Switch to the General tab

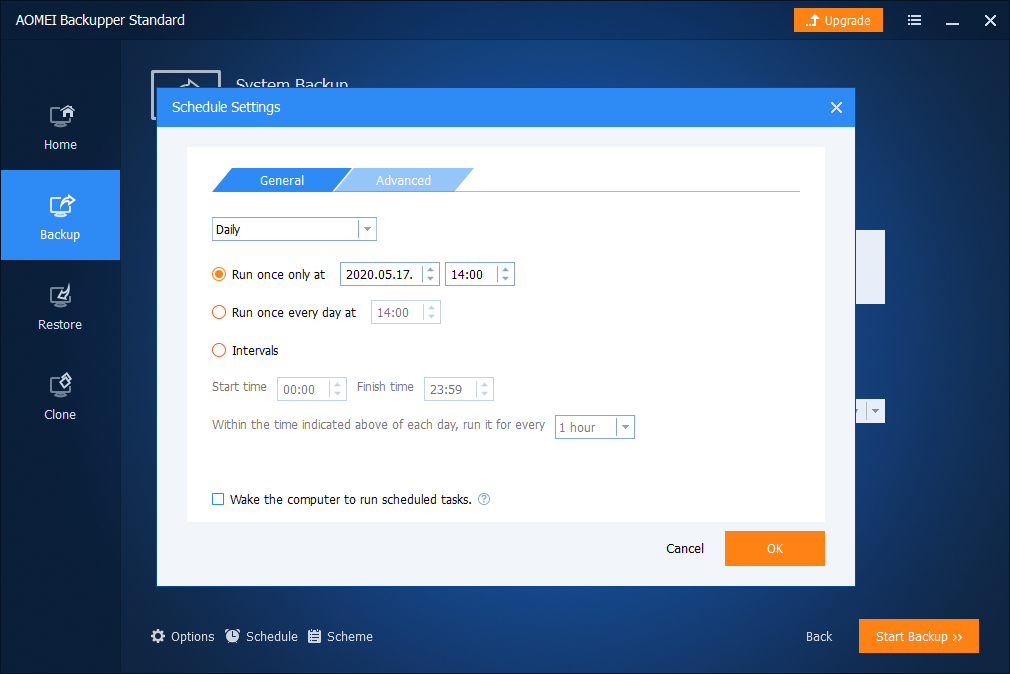(281, 180)
